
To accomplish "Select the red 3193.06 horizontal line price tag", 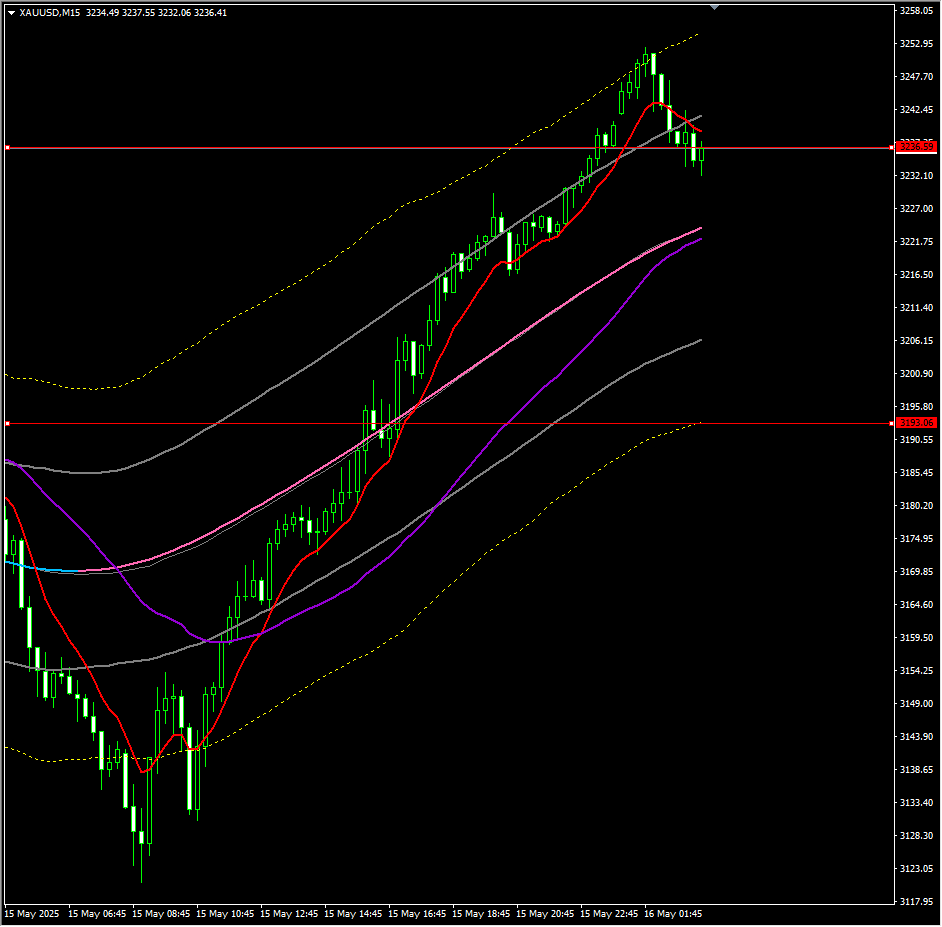I will (x=916, y=423).
